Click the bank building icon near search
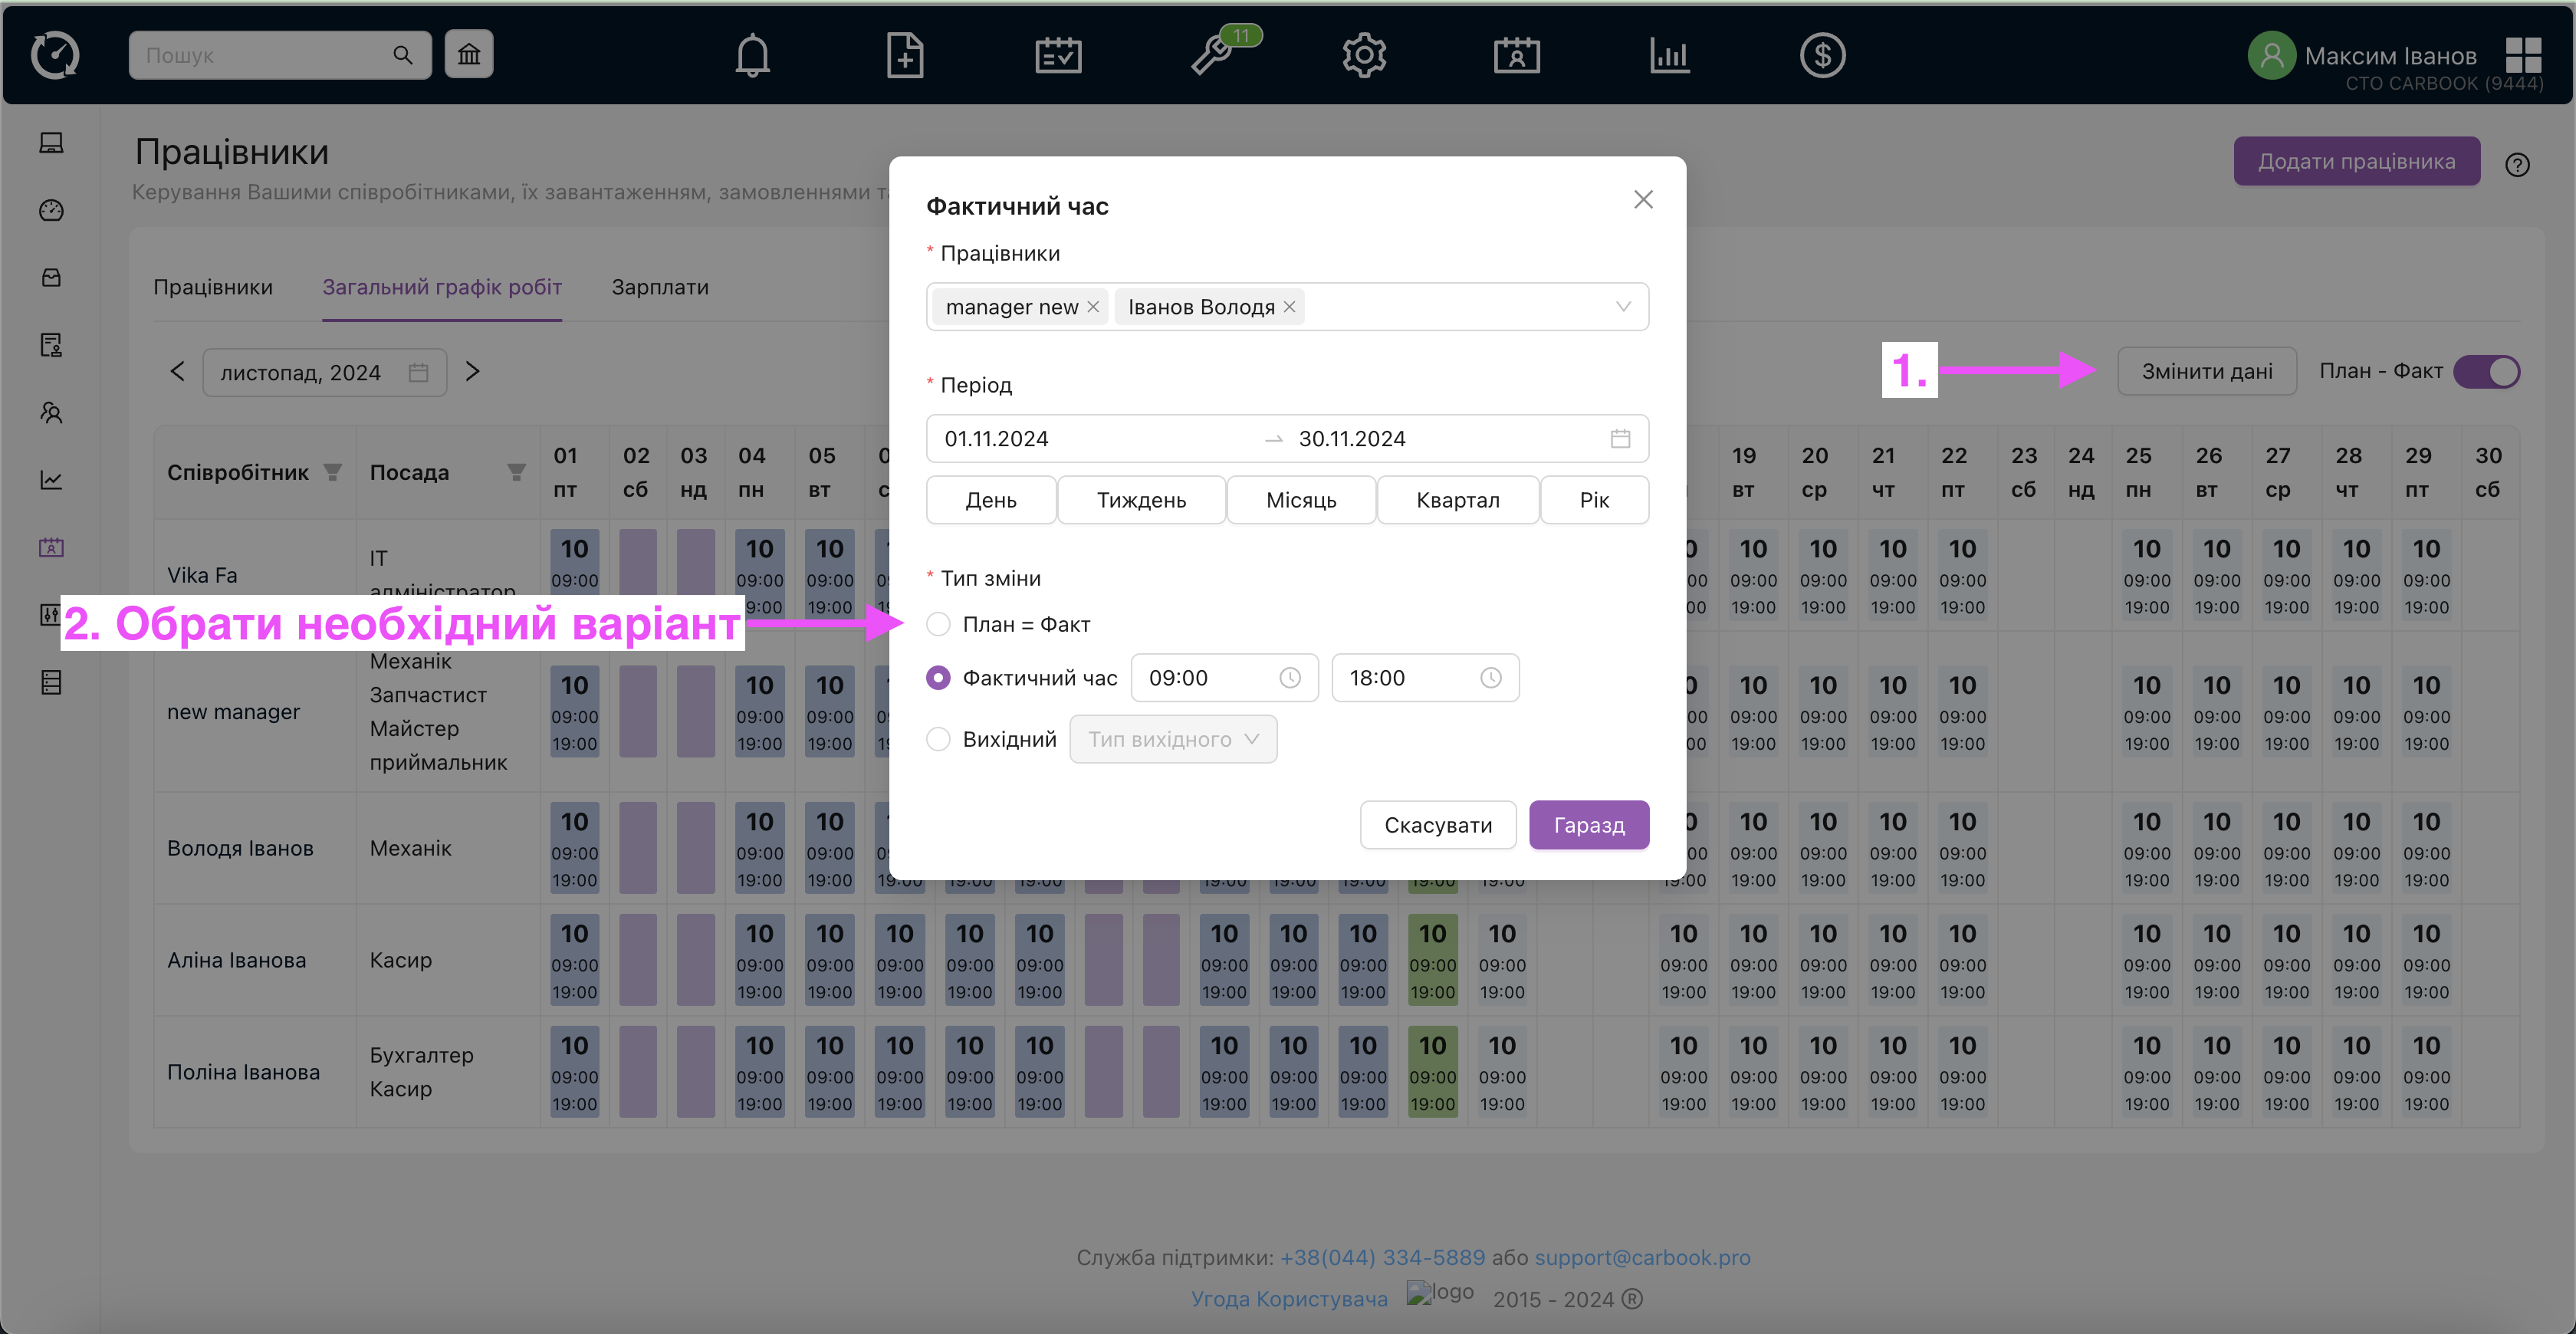Viewport: 2576px width, 1334px height. tap(469, 54)
